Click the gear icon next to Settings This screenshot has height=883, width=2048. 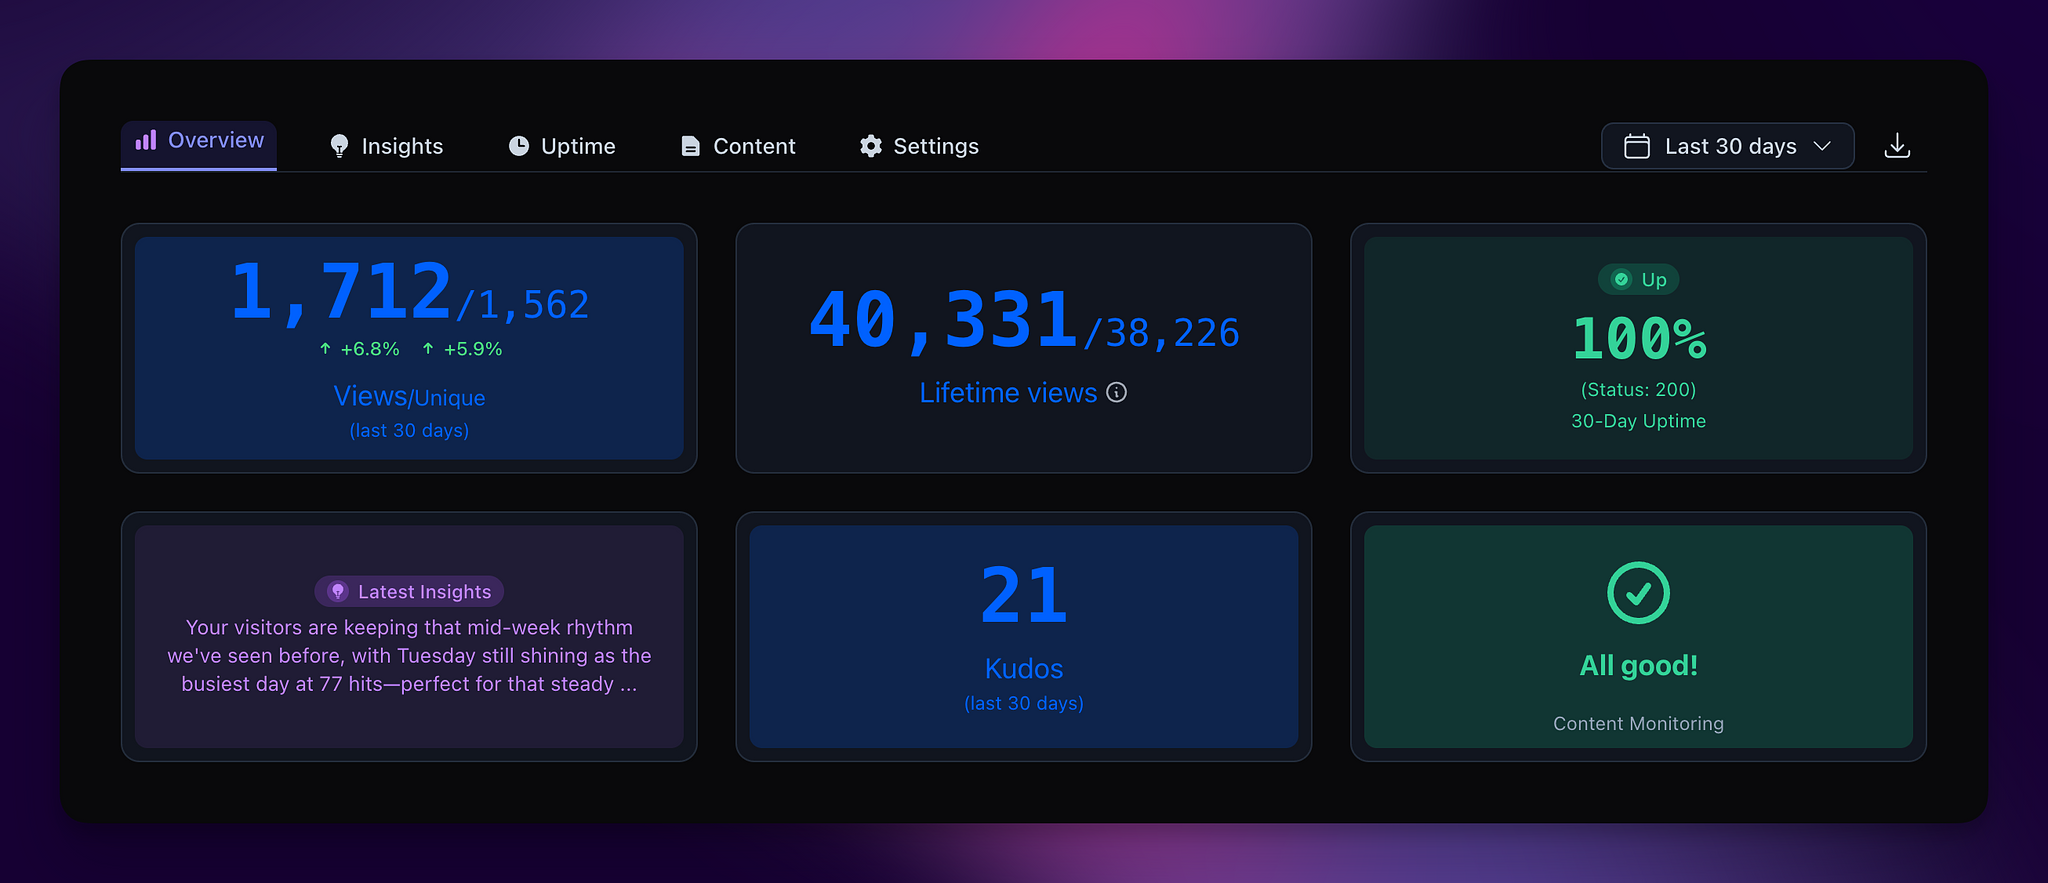tap(871, 146)
